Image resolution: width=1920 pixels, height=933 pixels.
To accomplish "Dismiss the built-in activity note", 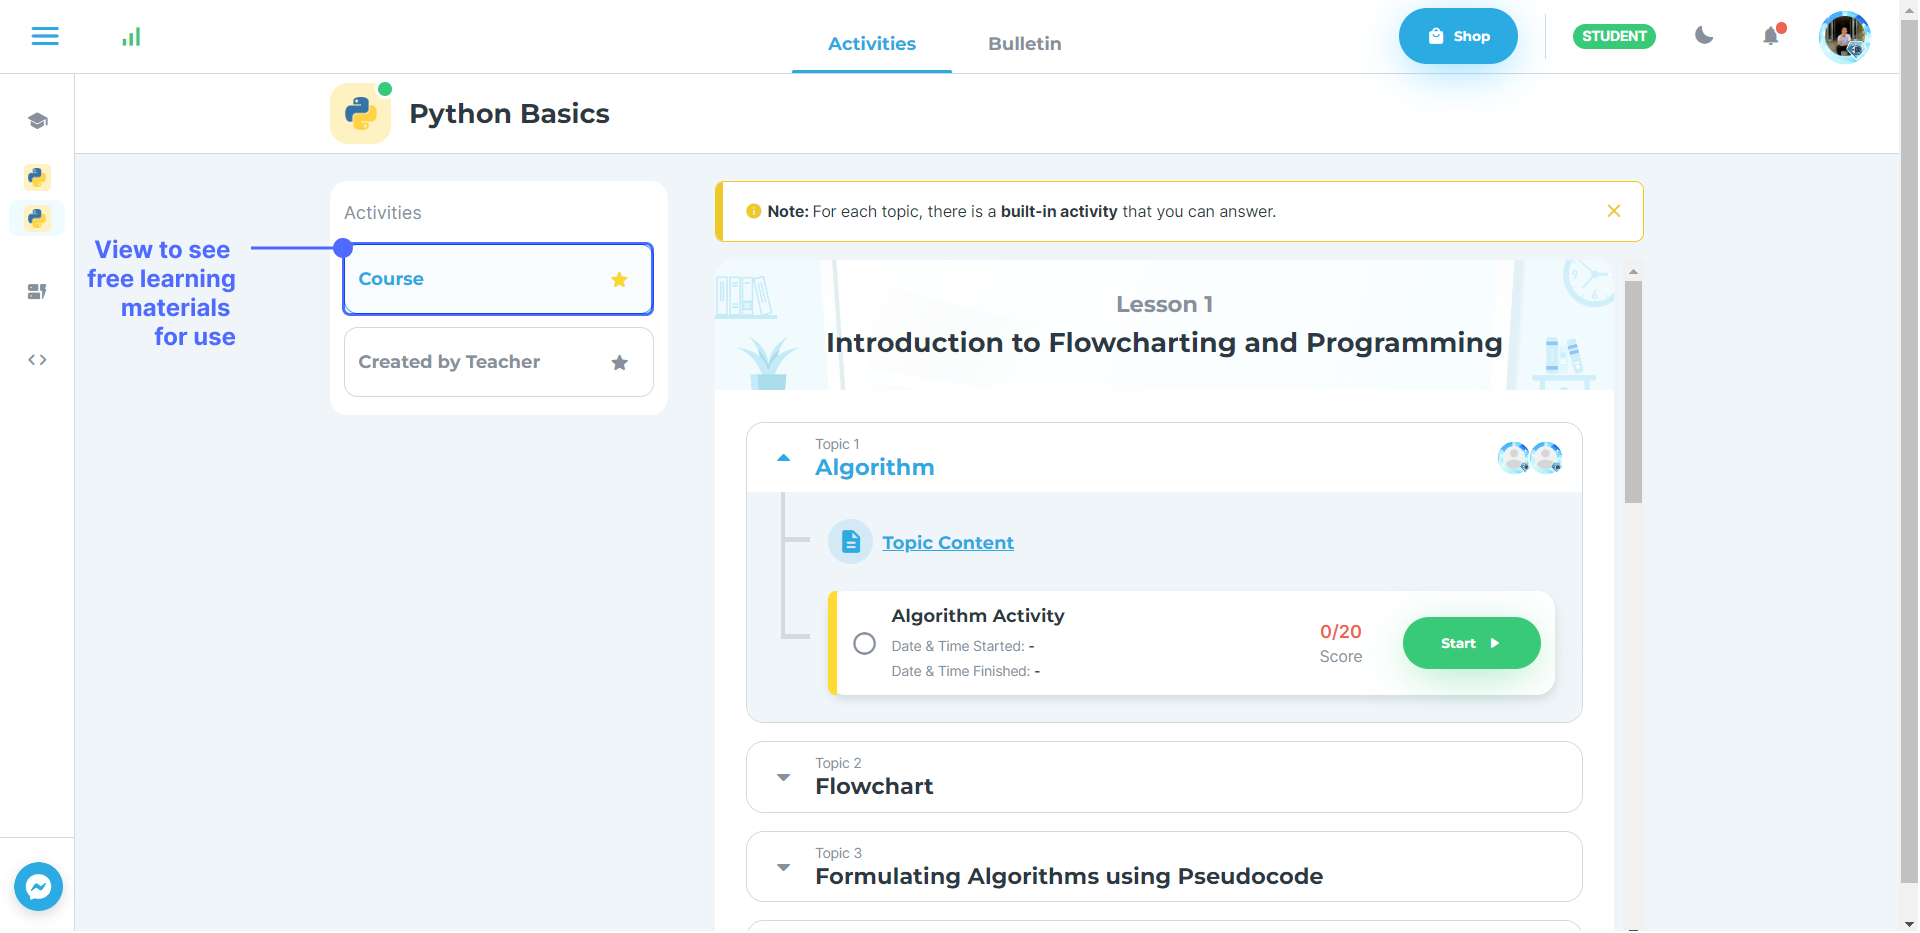I will point(1613,211).
